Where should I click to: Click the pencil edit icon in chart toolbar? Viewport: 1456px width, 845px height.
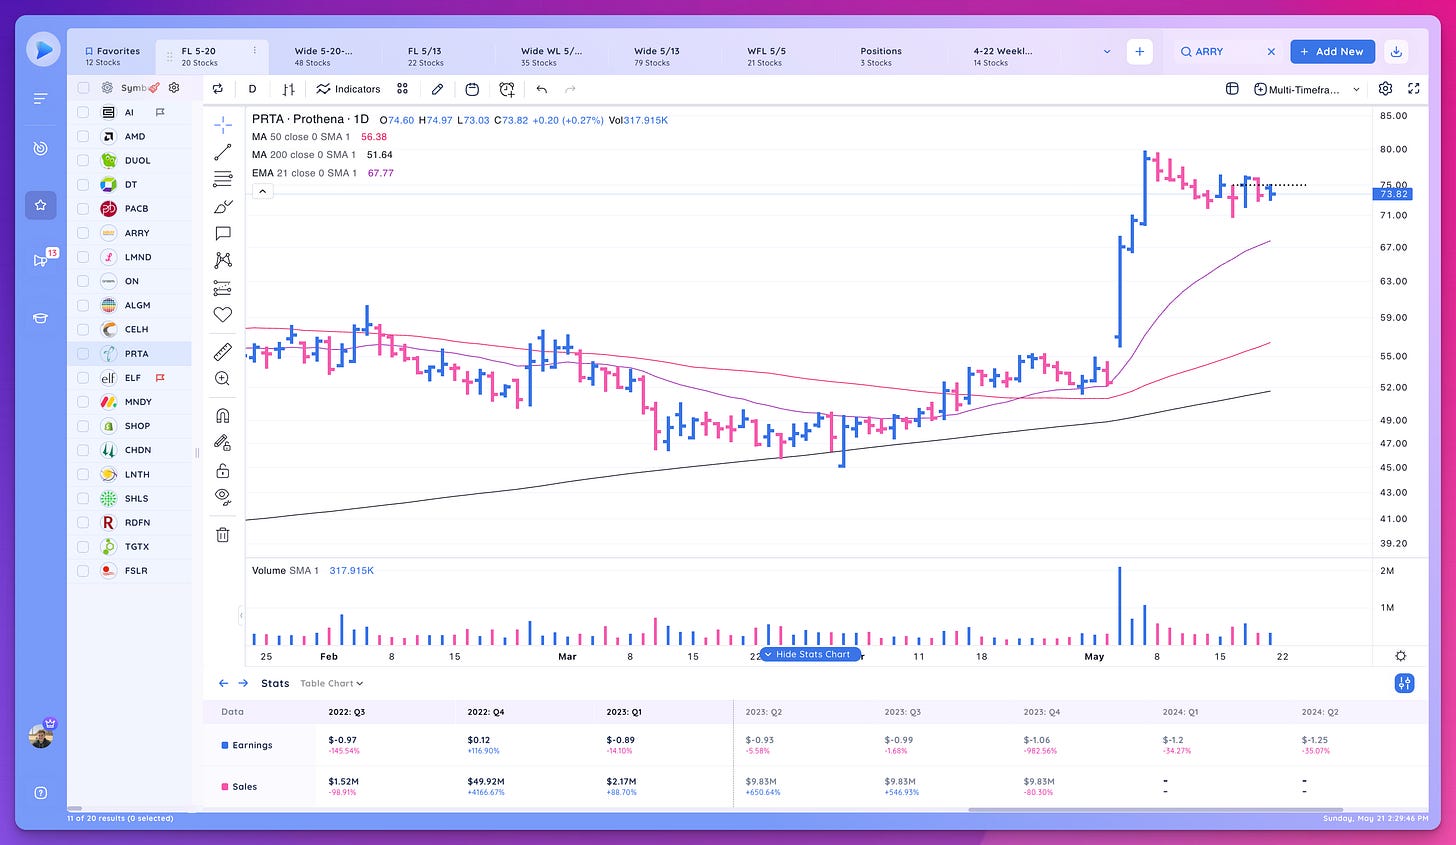tap(437, 89)
